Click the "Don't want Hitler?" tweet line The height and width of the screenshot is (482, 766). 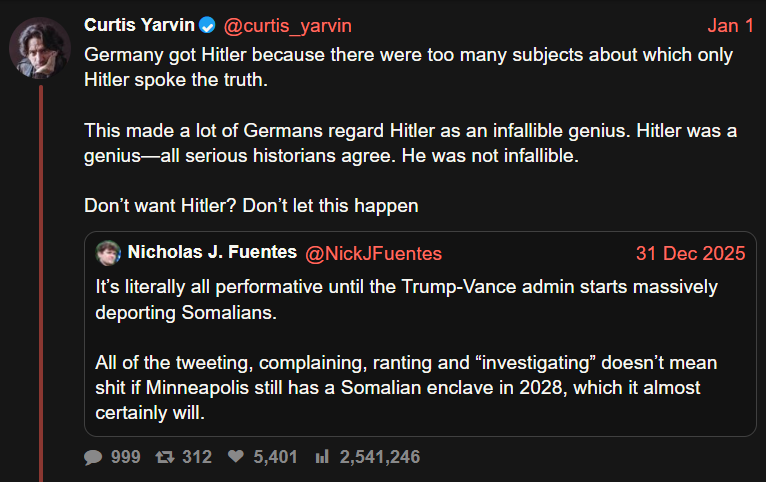pos(250,207)
